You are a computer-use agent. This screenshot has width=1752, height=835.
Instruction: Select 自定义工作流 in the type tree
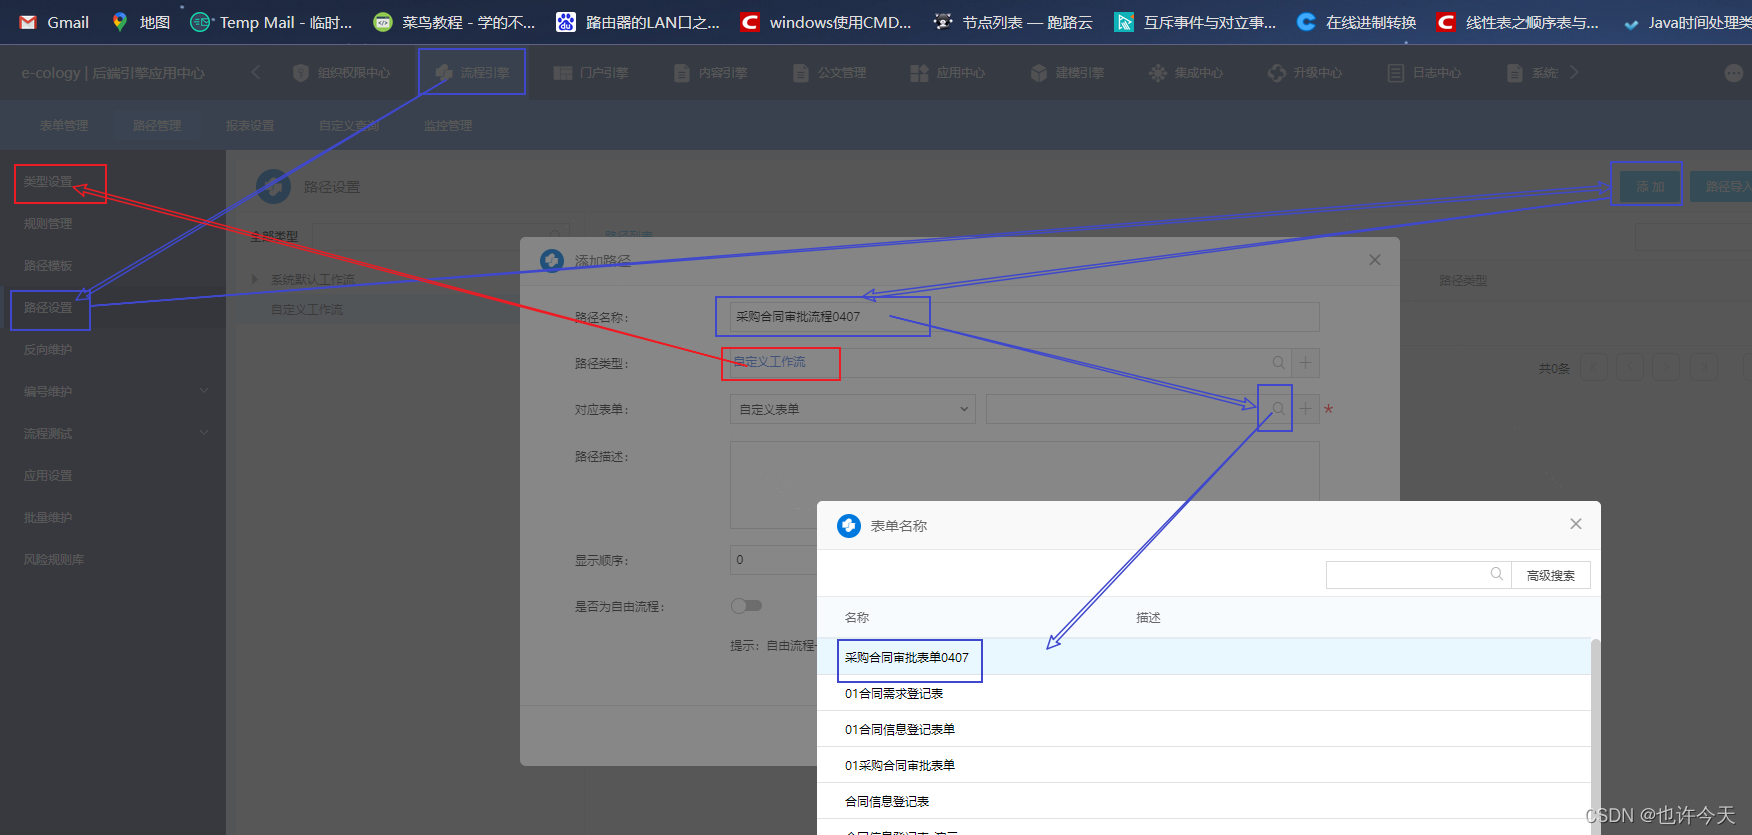pyautogui.click(x=307, y=310)
